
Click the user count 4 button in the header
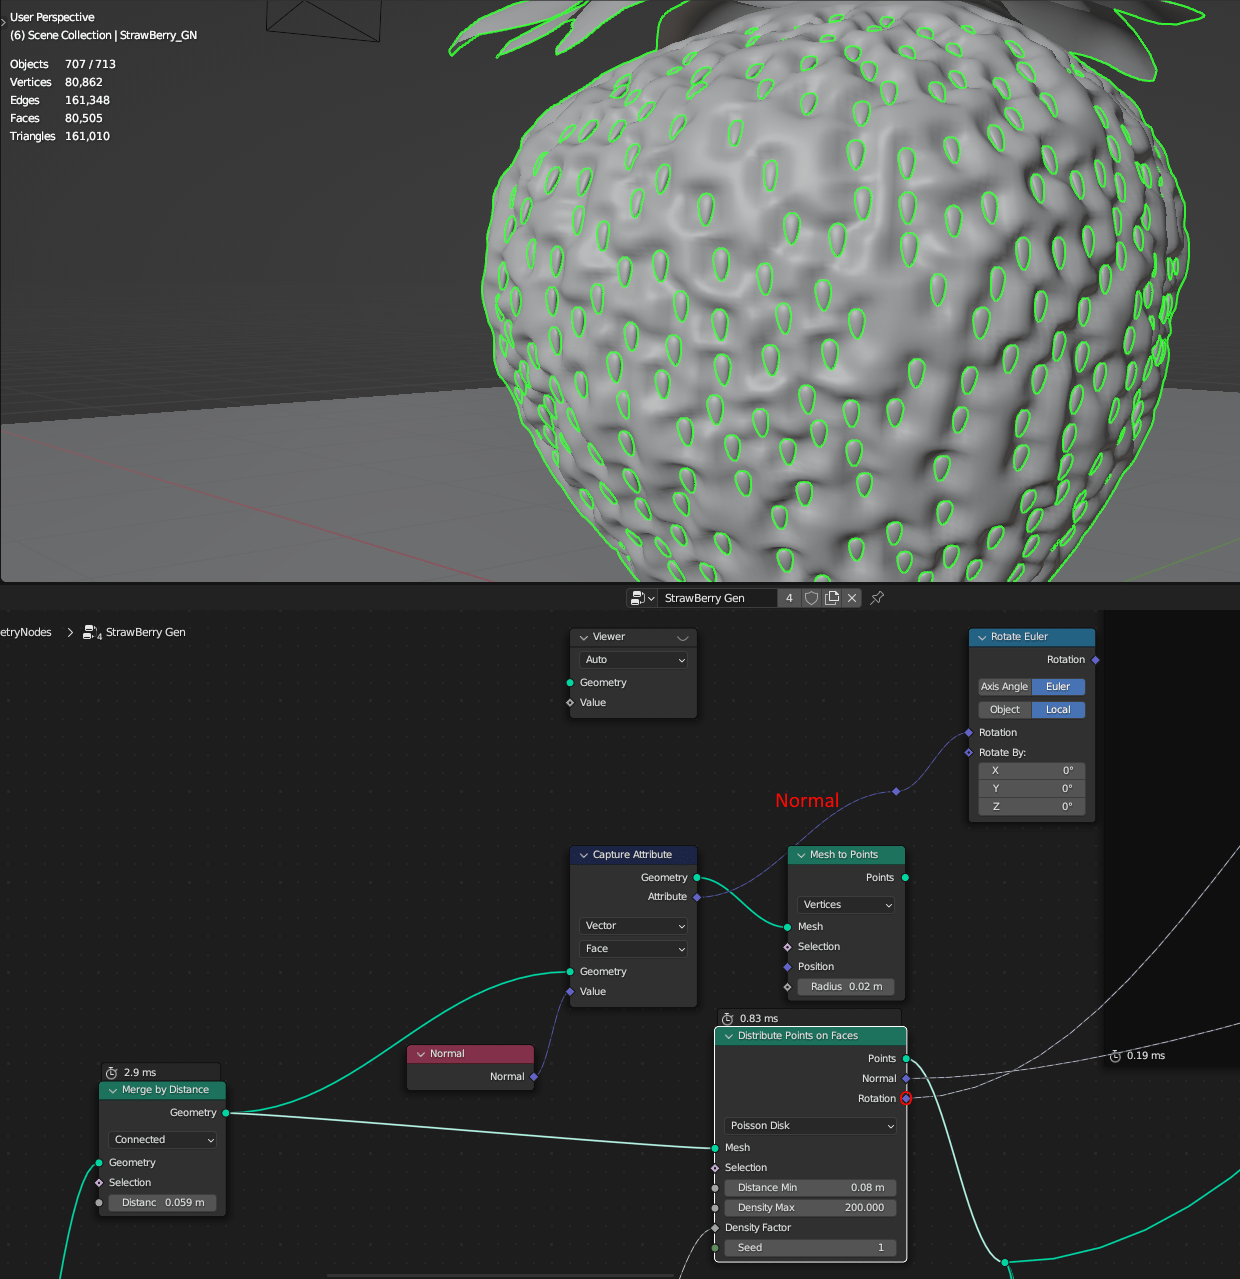(x=789, y=597)
